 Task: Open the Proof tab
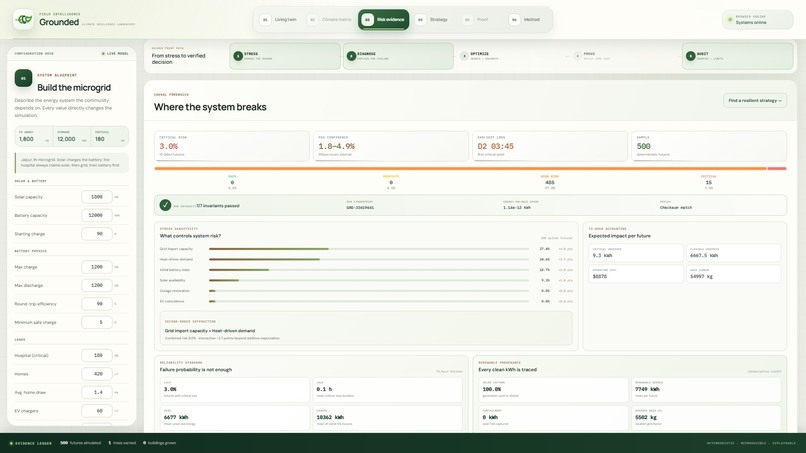pyautogui.click(x=476, y=20)
